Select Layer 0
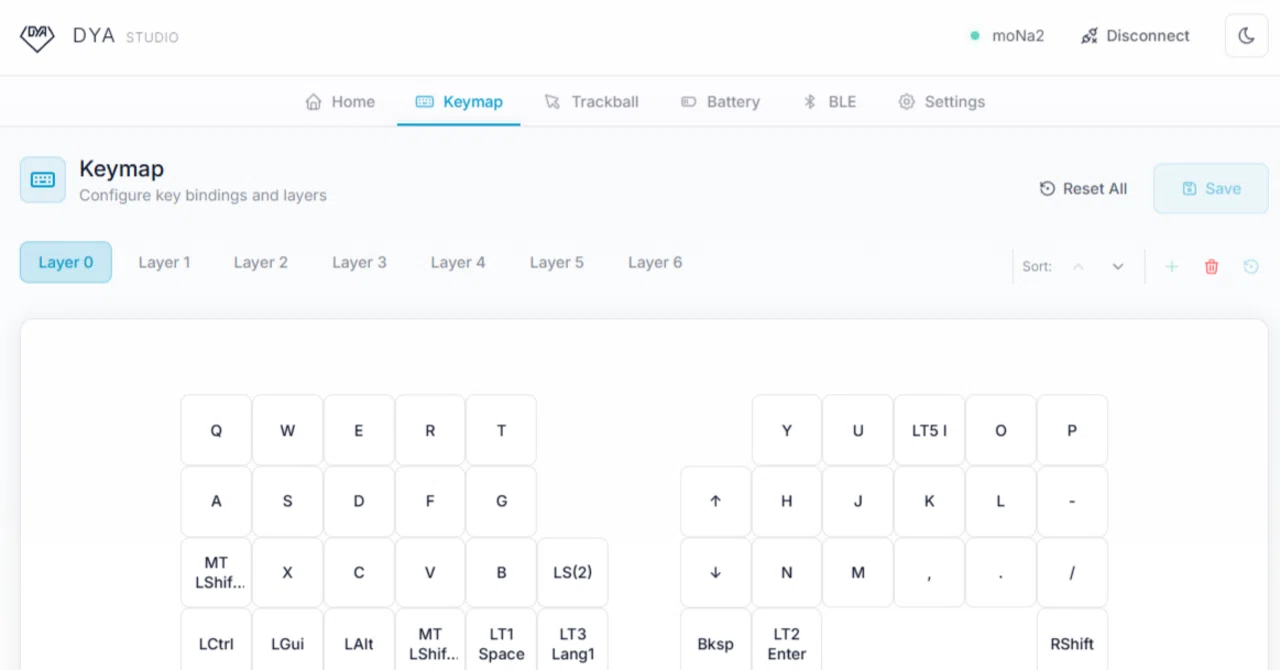1280x670 pixels. click(x=66, y=262)
